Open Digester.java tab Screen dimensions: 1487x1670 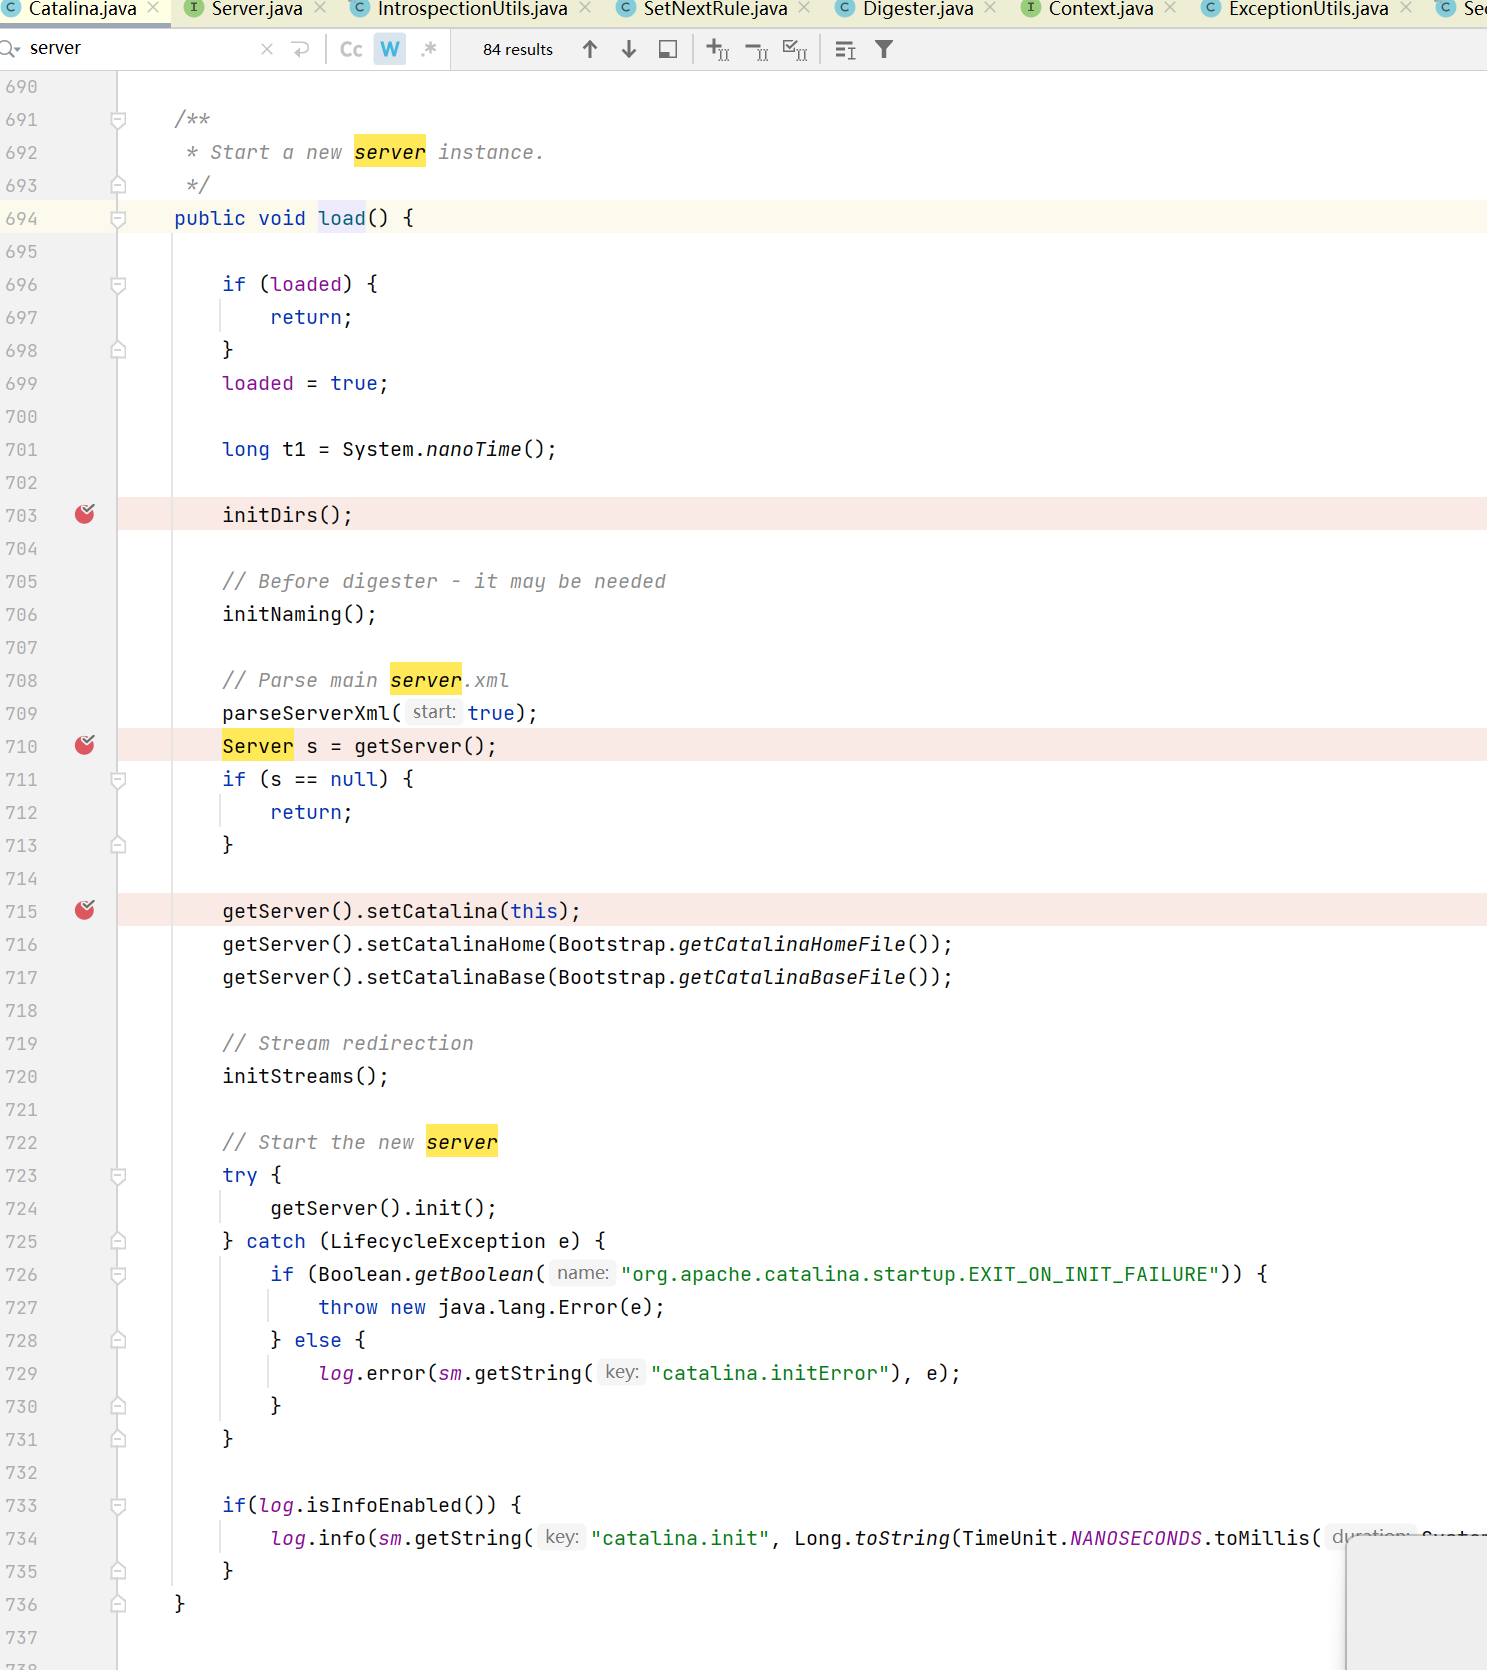point(918,9)
